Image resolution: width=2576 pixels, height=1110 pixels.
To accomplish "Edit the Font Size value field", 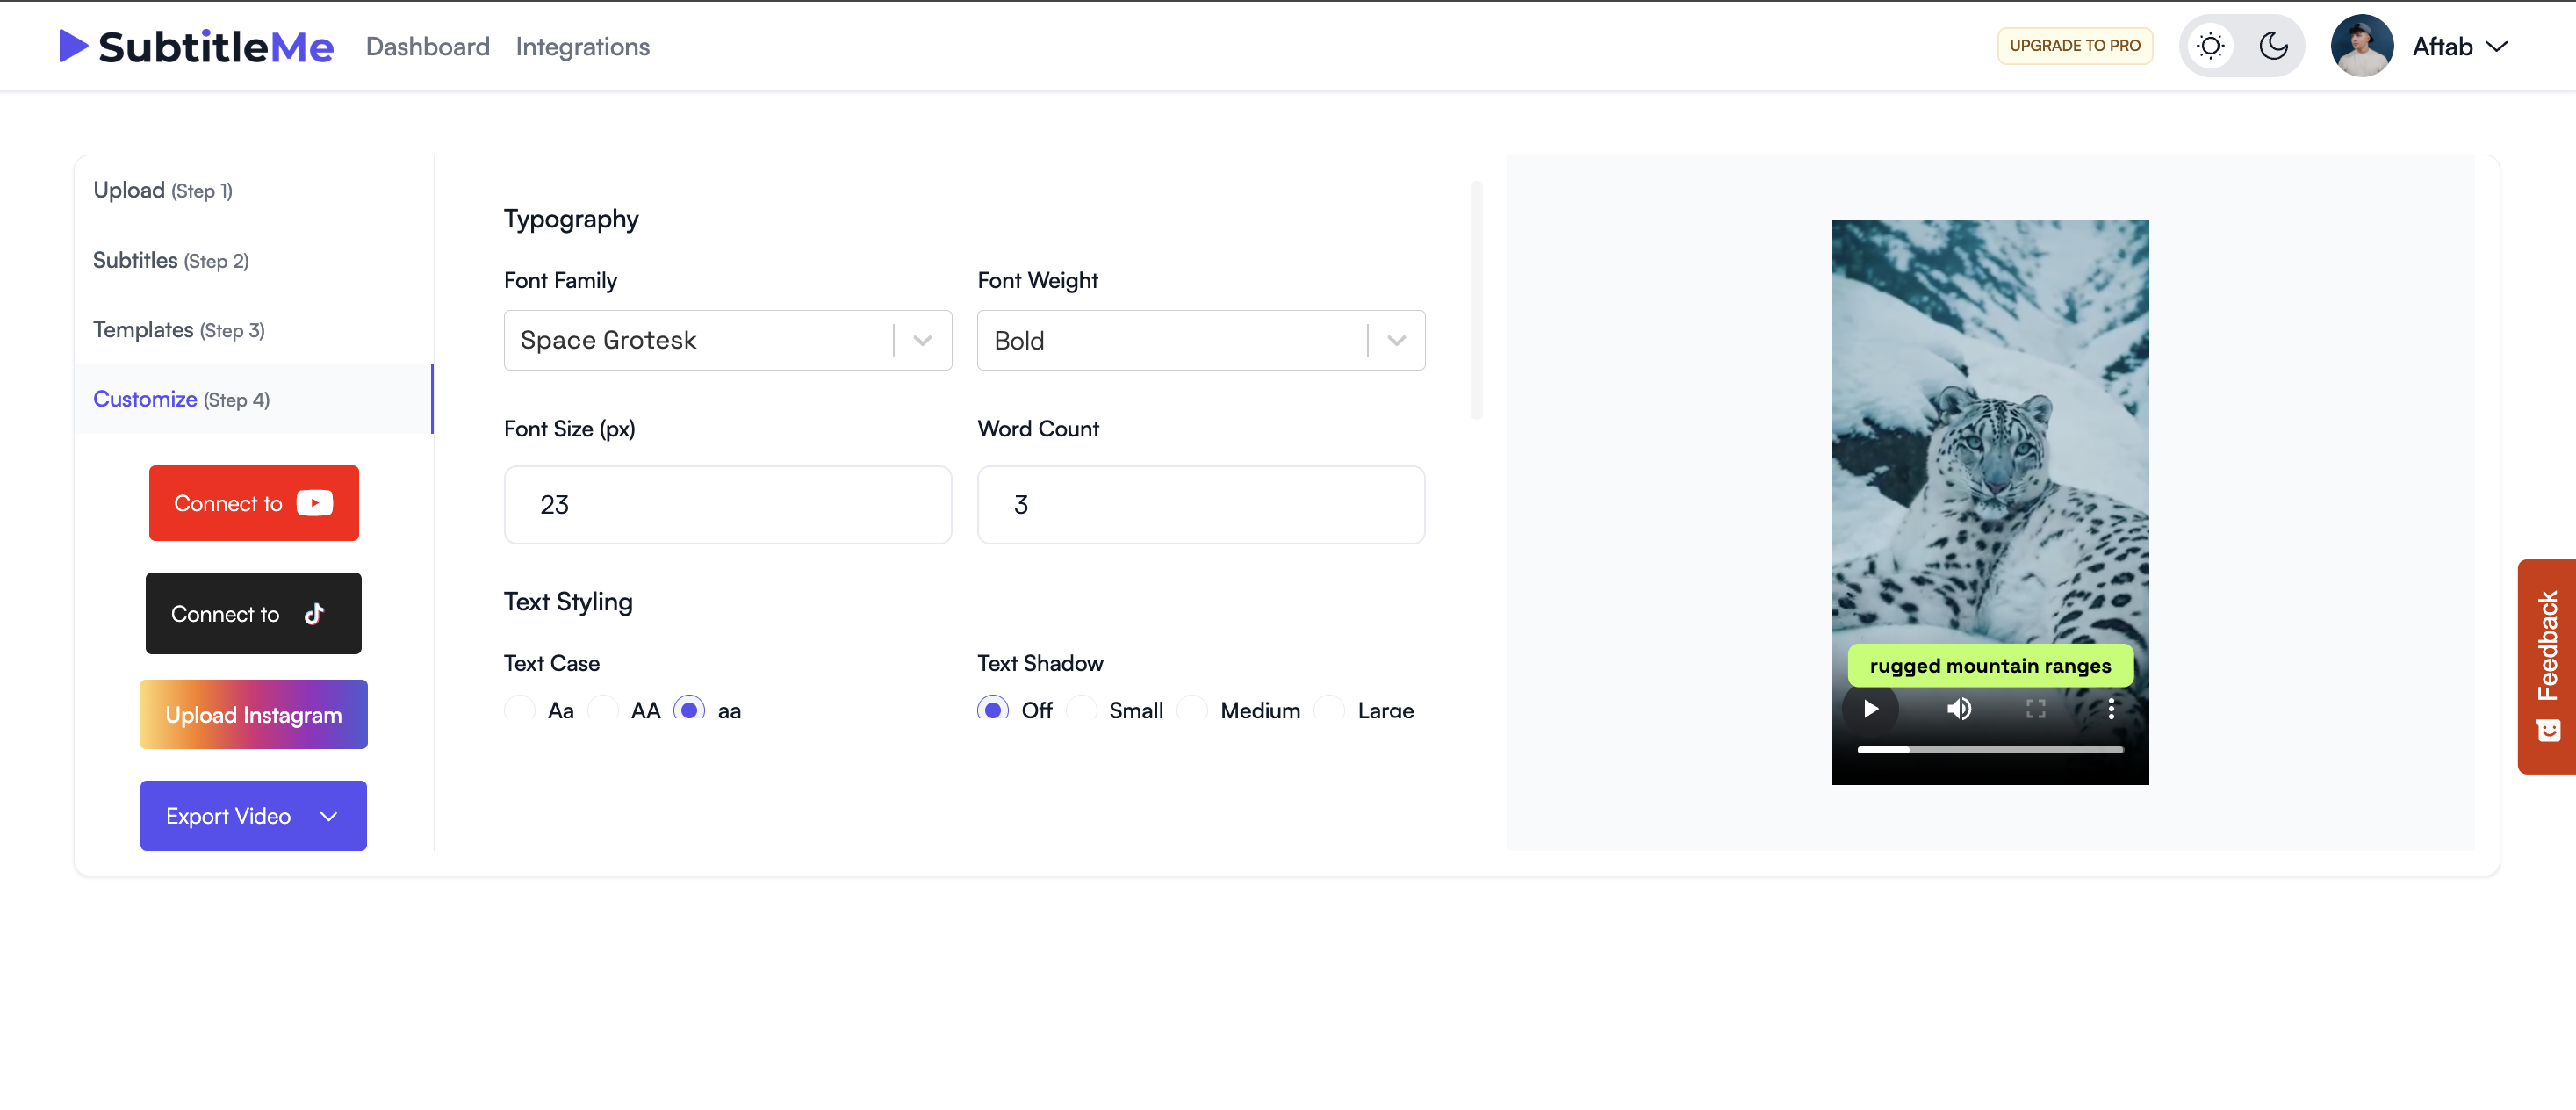I will point(727,504).
